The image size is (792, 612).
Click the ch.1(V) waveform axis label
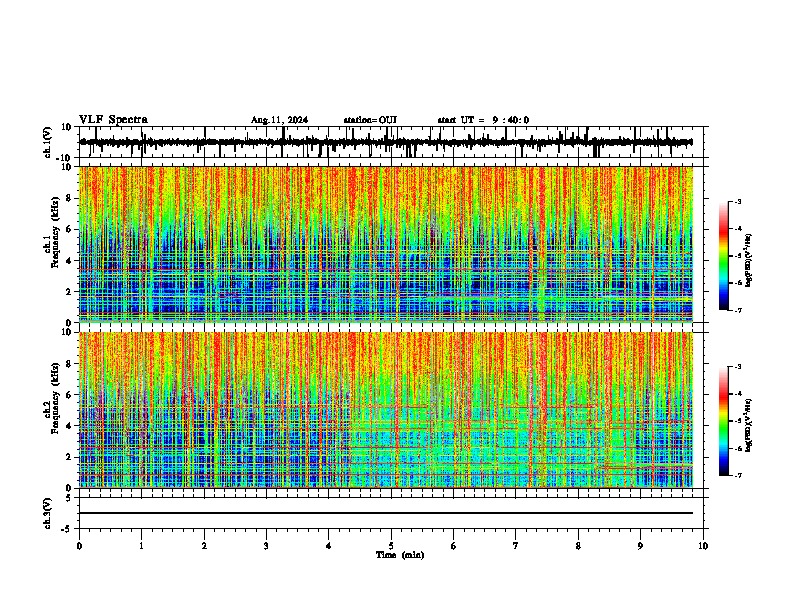click(48, 142)
